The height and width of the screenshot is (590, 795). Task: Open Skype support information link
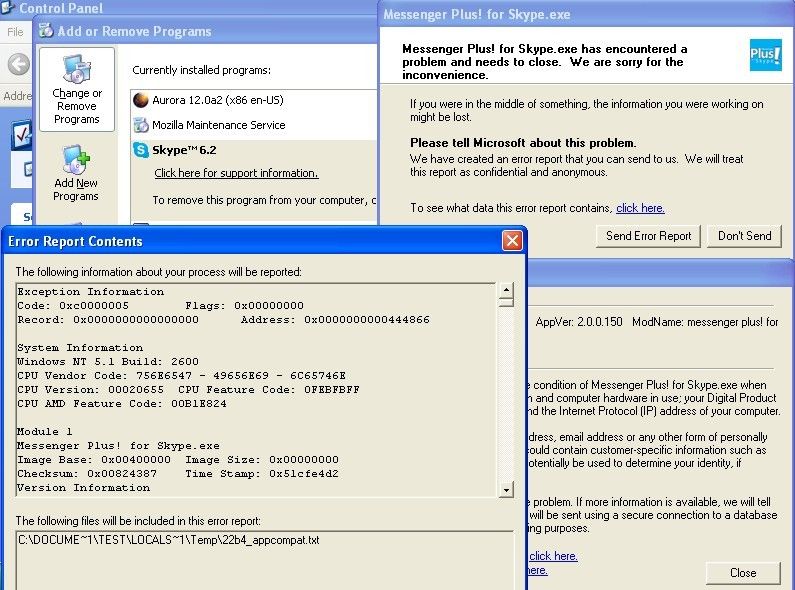coord(236,173)
